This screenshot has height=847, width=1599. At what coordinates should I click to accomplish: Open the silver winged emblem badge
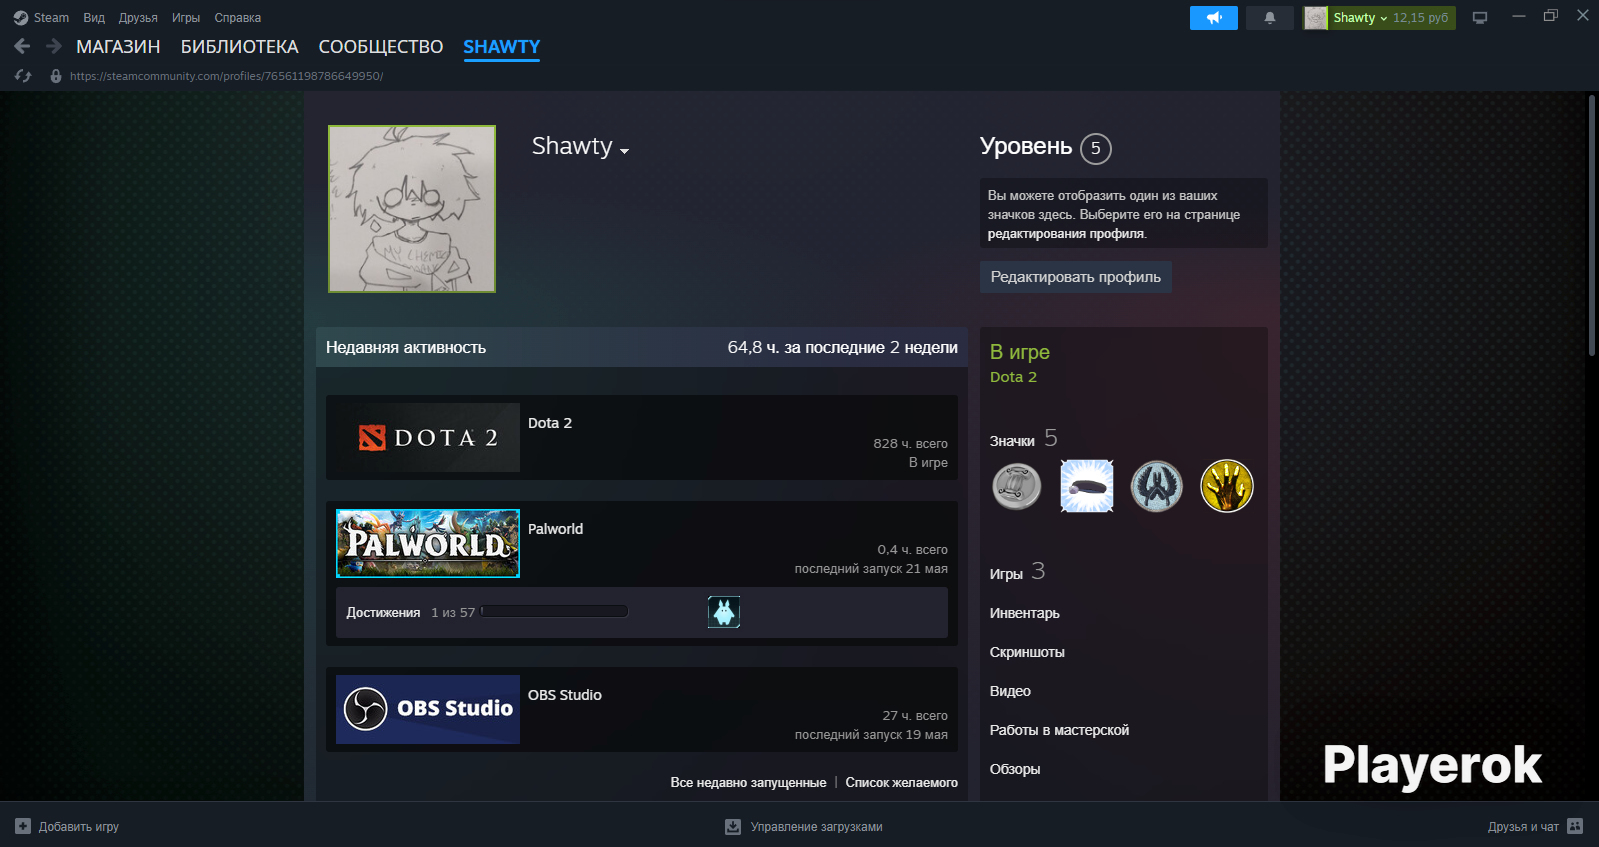coord(1157,487)
